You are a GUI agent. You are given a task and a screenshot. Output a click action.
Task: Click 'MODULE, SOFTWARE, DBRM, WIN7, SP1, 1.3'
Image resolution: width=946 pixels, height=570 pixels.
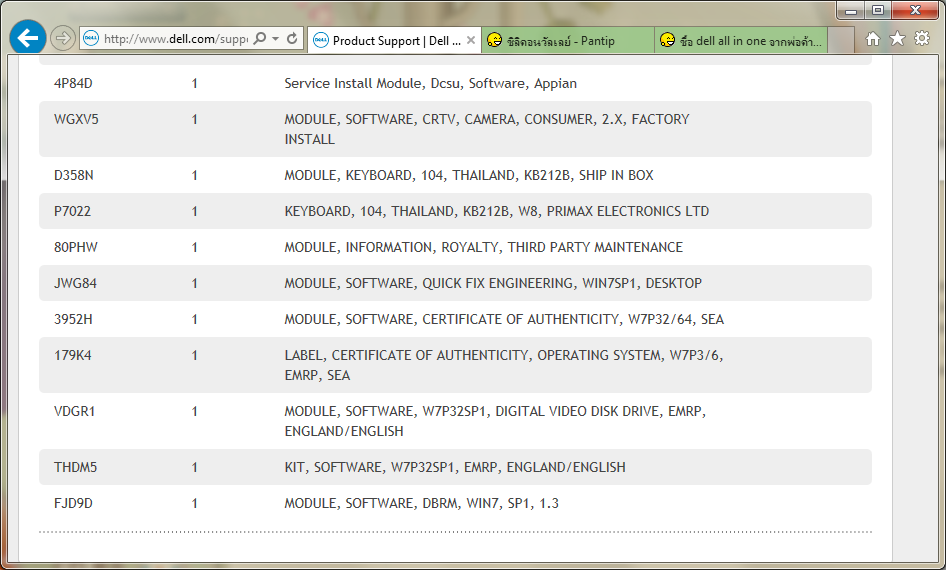click(422, 503)
